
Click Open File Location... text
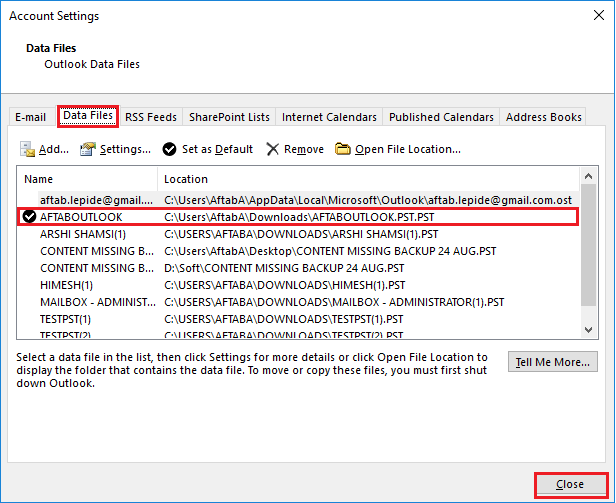pos(408,149)
